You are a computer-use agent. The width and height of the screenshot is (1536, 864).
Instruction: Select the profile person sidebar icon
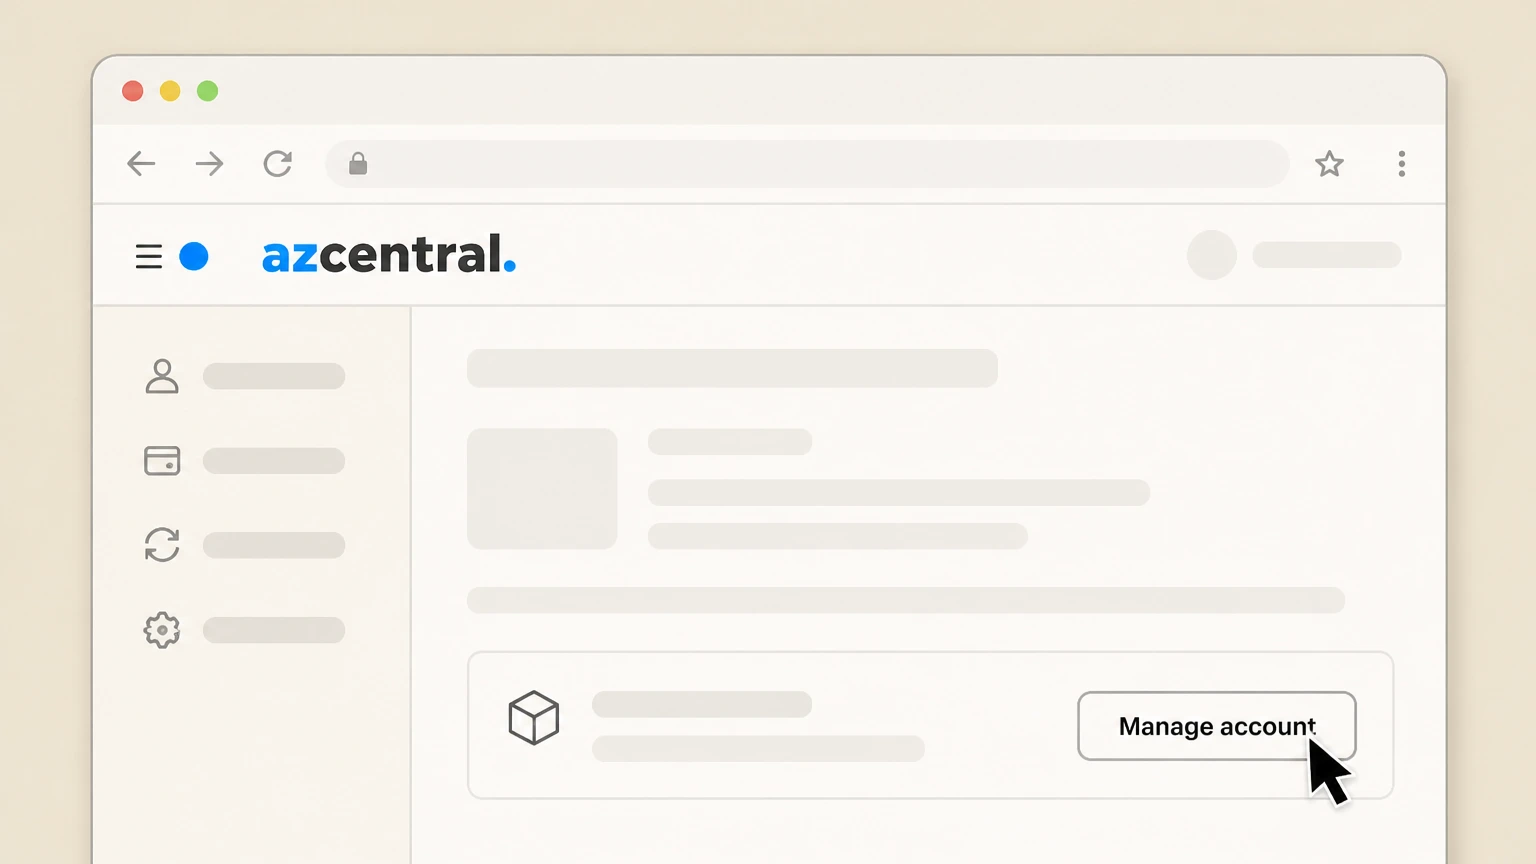click(162, 376)
